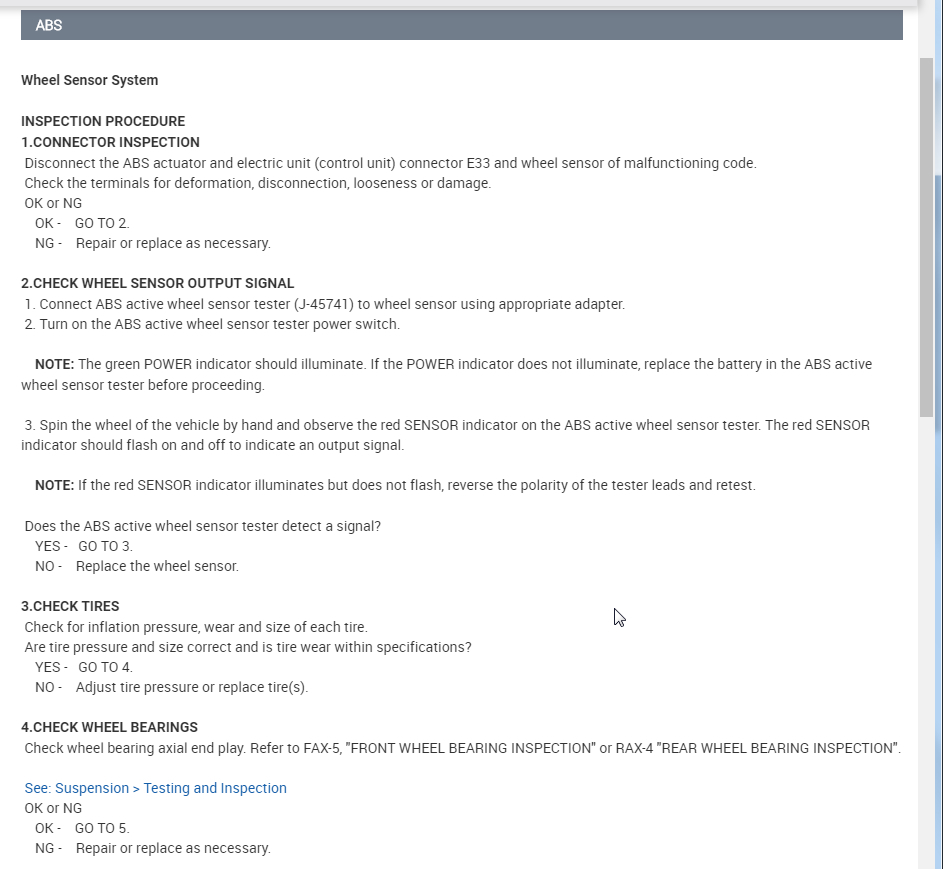Click the NOTE about reversing tester lead polarity
This screenshot has width=943, height=869.
[x=395, y=485]
